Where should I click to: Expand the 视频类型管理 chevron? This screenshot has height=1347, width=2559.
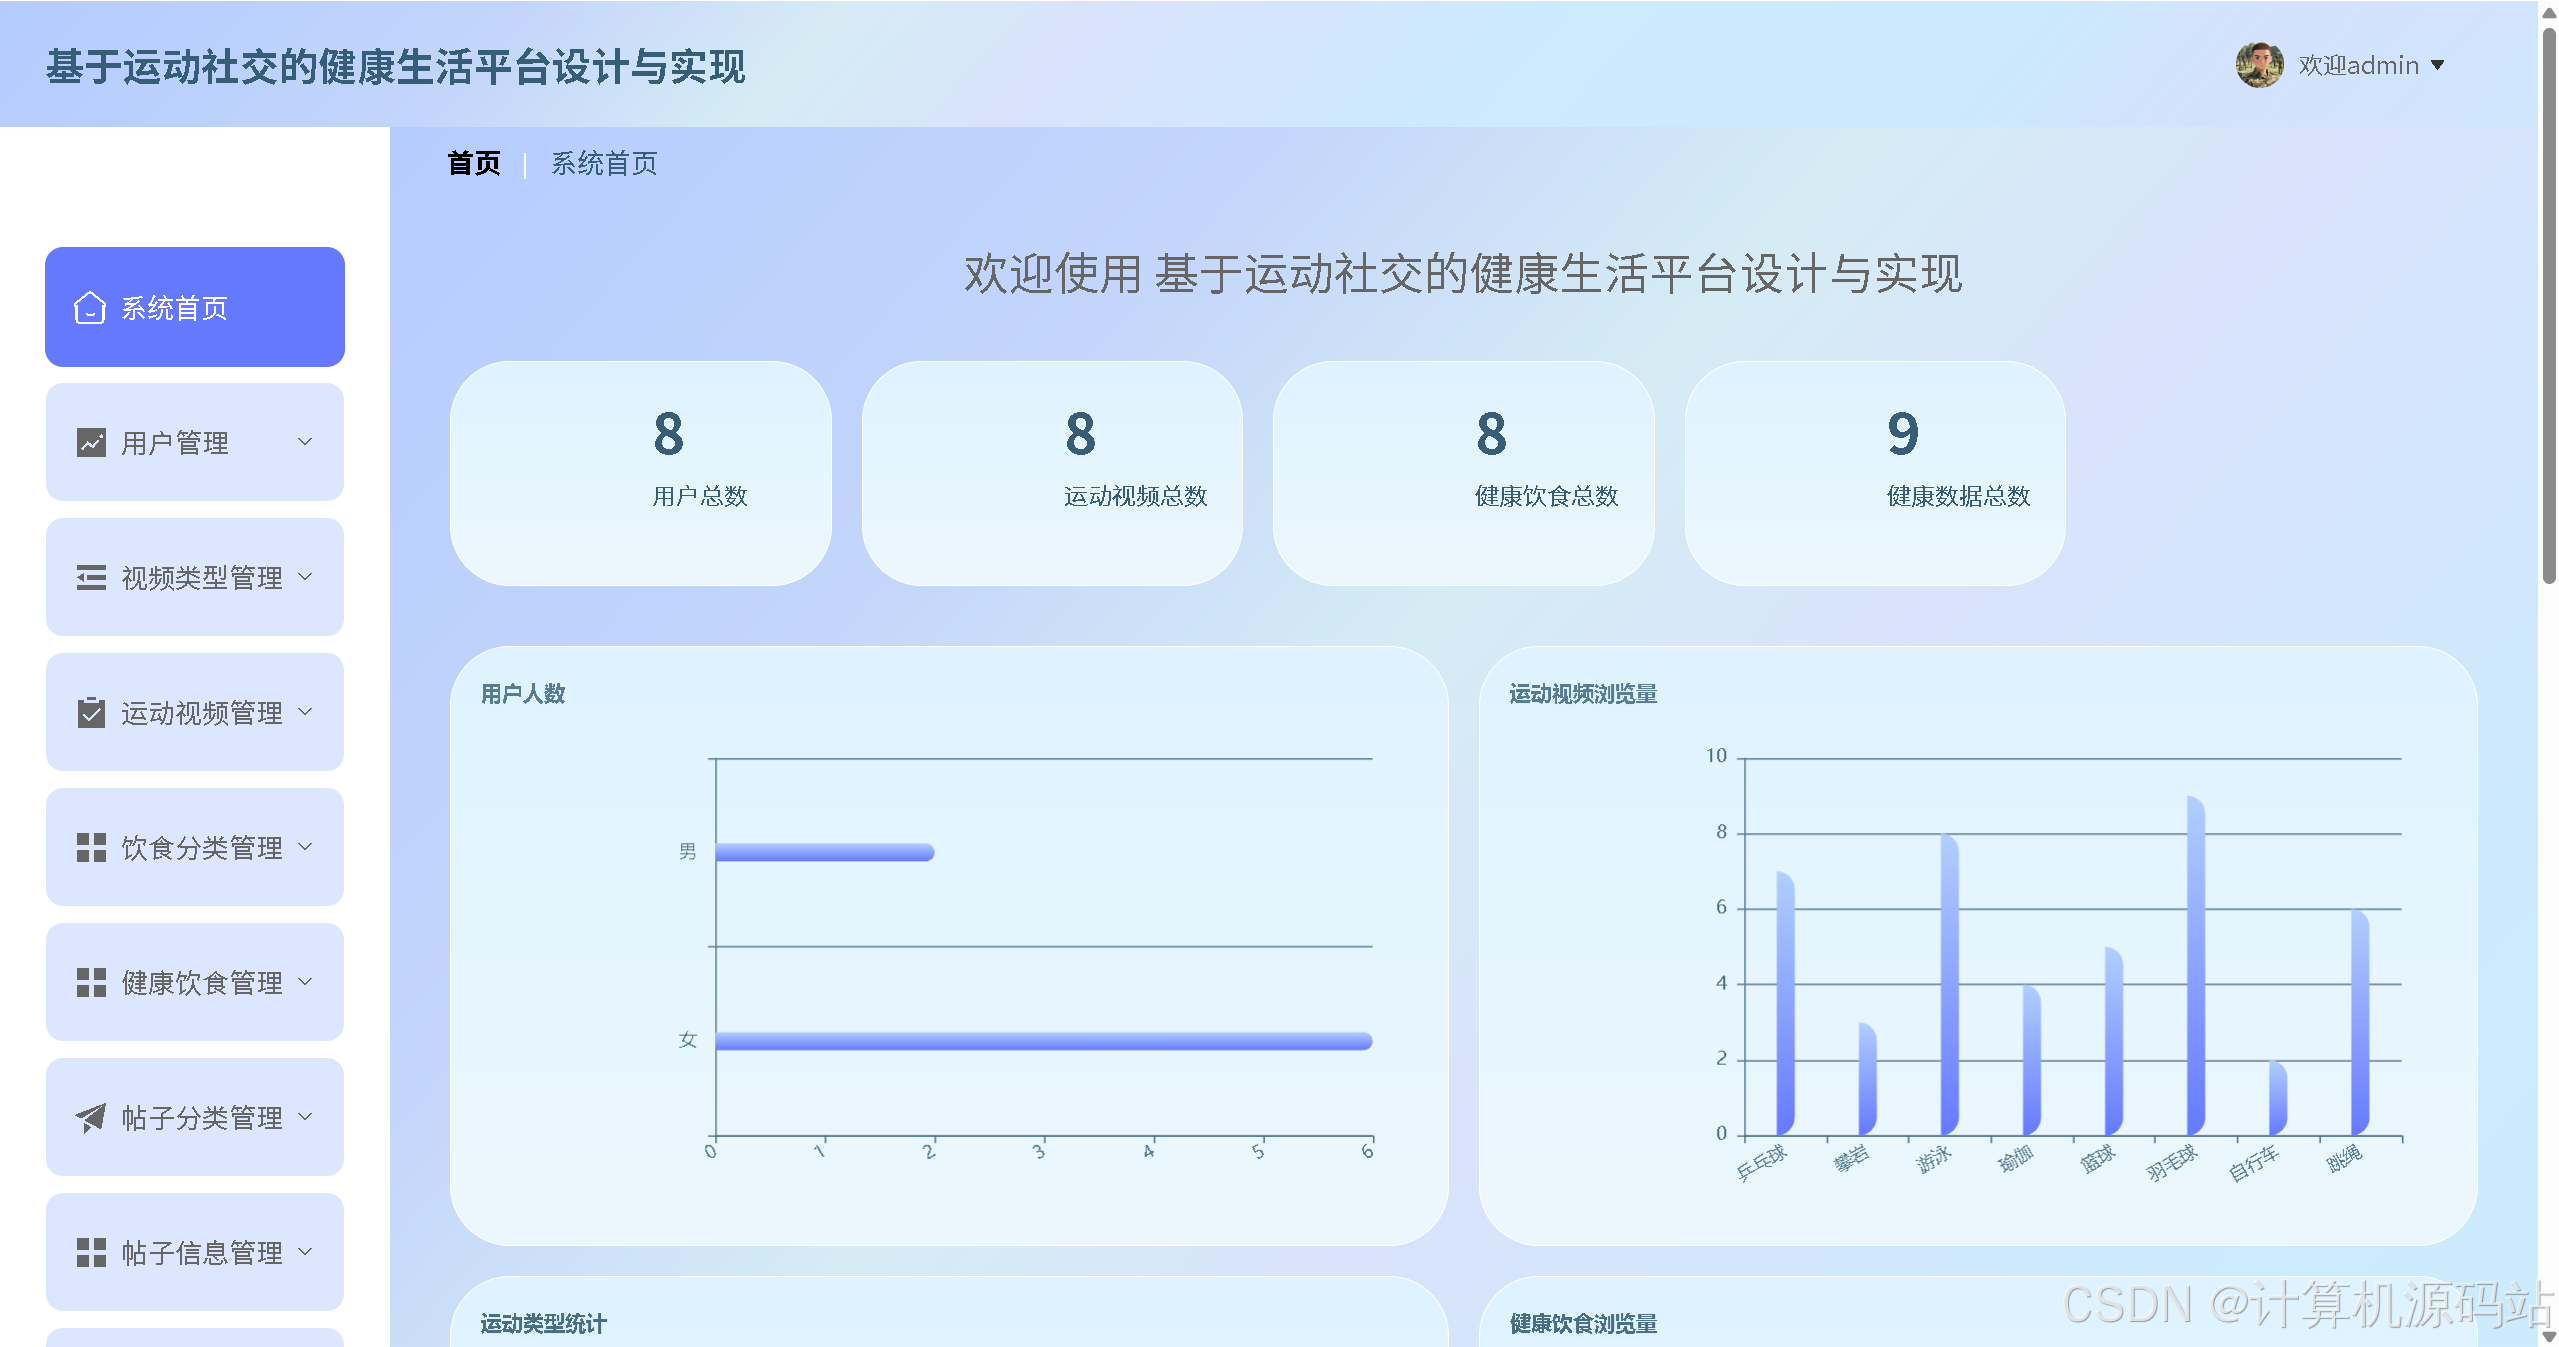pos(305,576)
